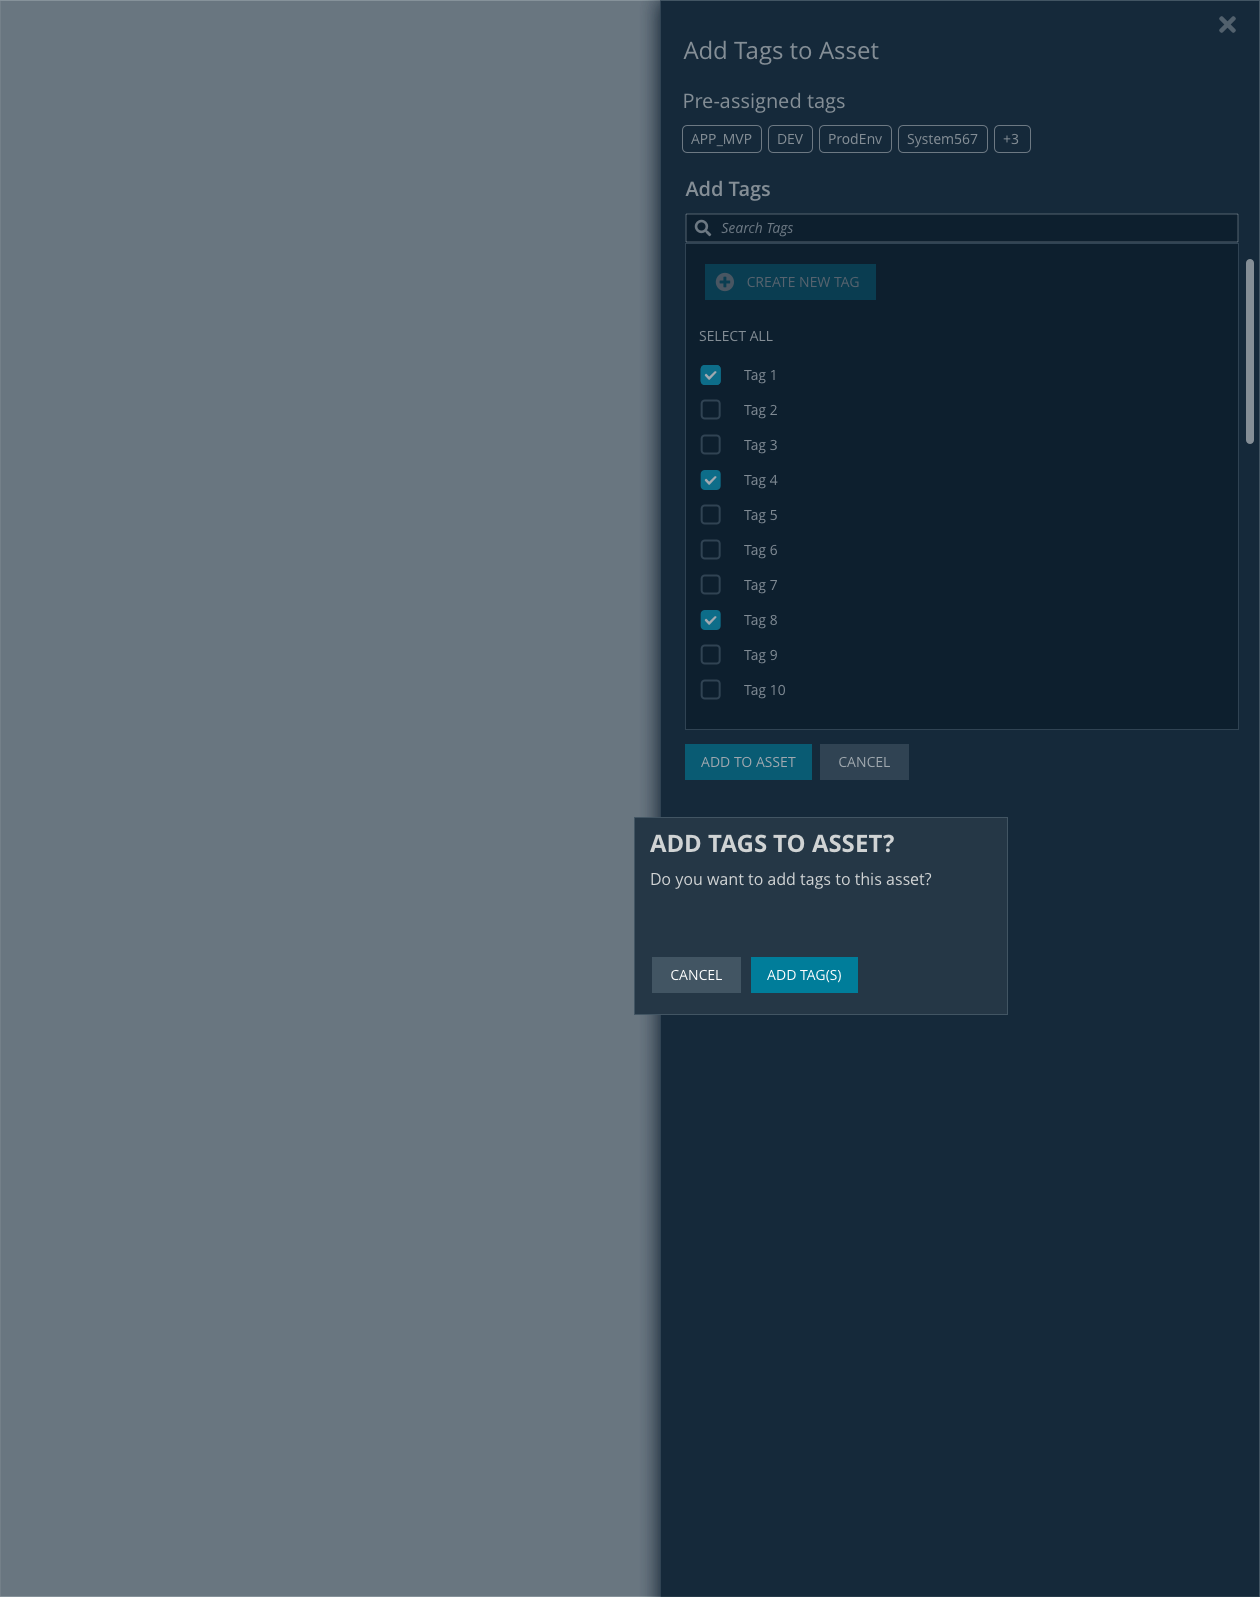Click the tag list scrollbar
This screenshot has height=1597, width=1260.
coord(1249,351)
